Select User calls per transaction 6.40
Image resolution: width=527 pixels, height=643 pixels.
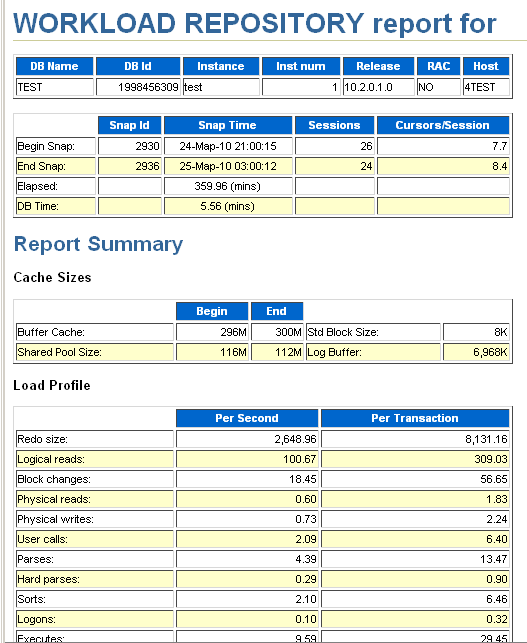(x=415, y=539)
